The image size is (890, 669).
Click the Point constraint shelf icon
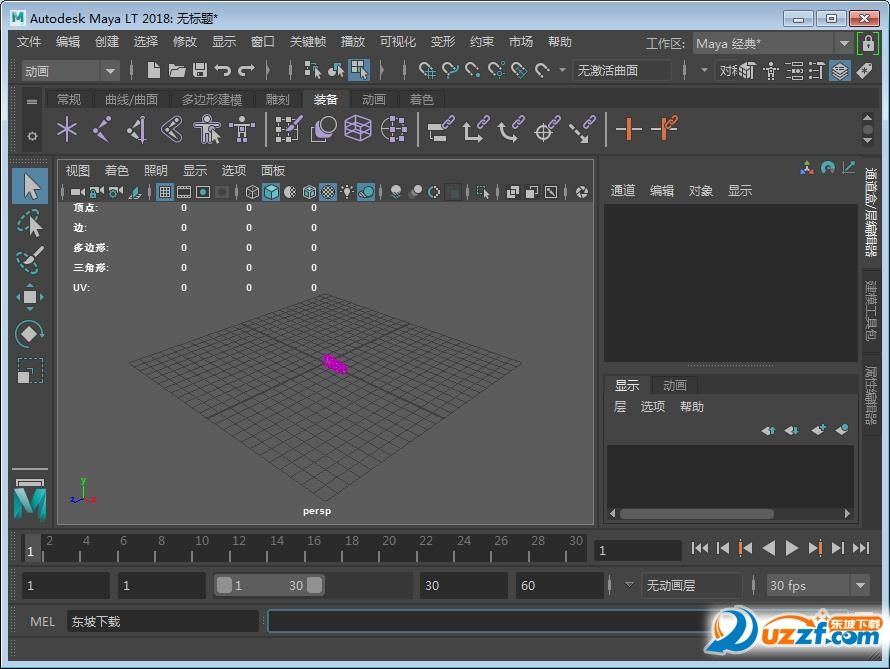476,129
